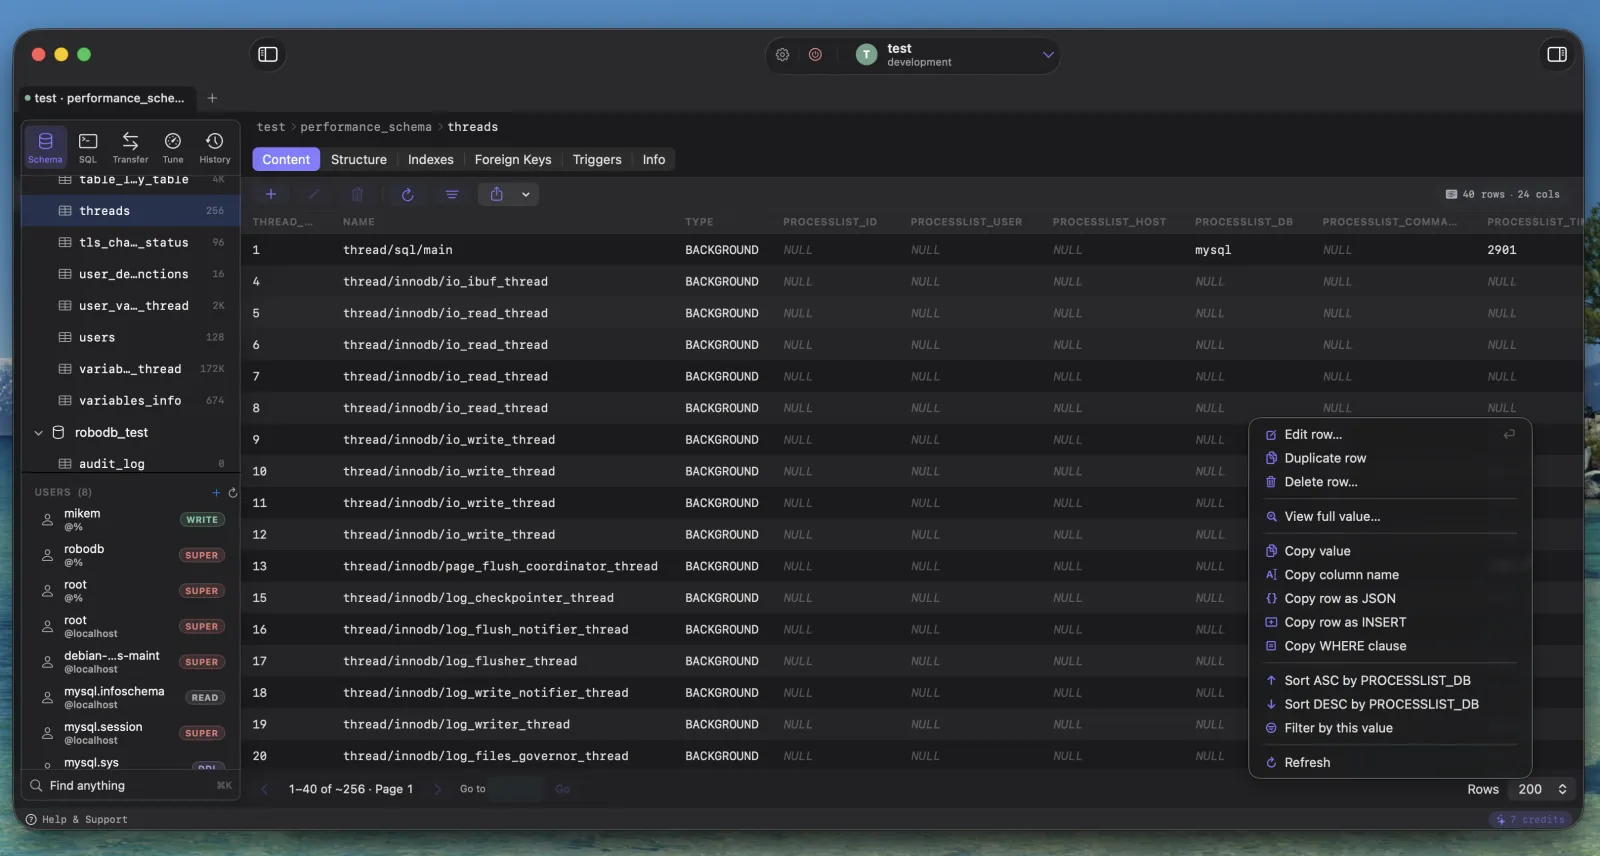Choose Copy row as INSERT

tap(1390, 622)
